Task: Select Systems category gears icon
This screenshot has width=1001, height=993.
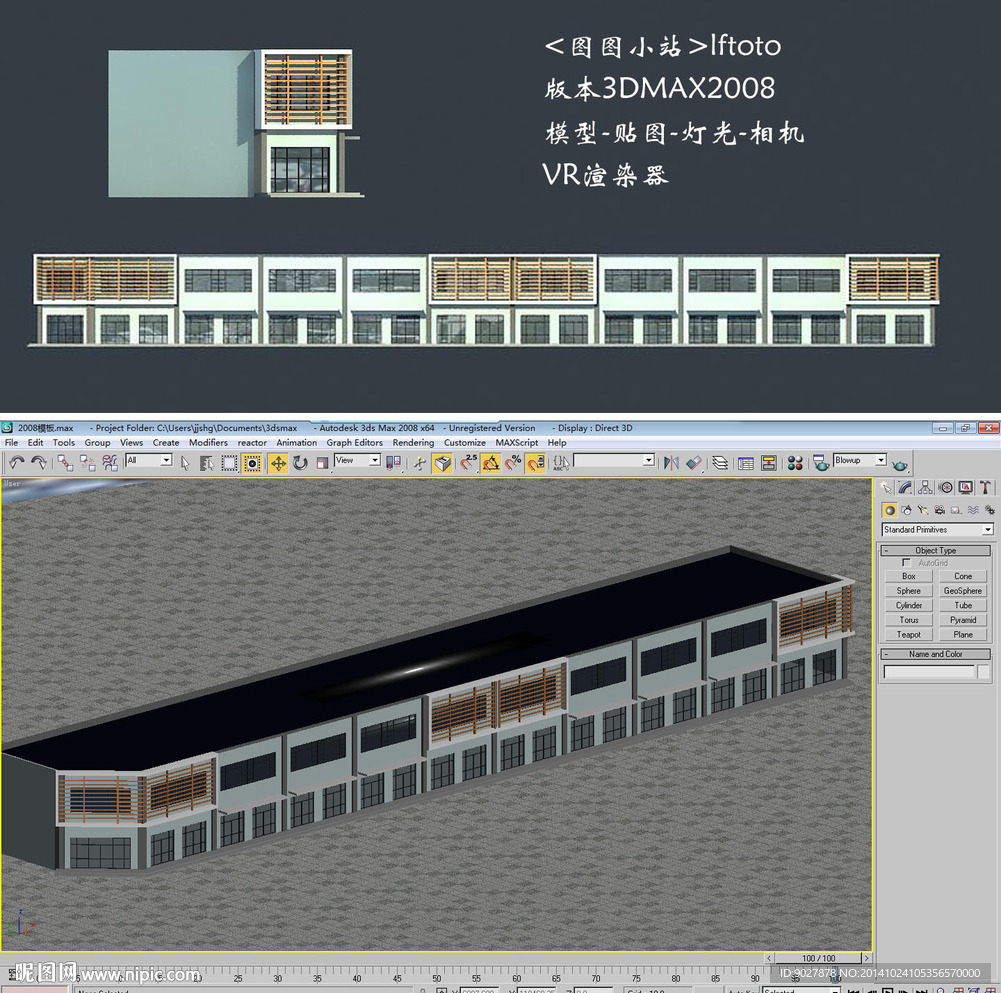Action: pos(989,510)
